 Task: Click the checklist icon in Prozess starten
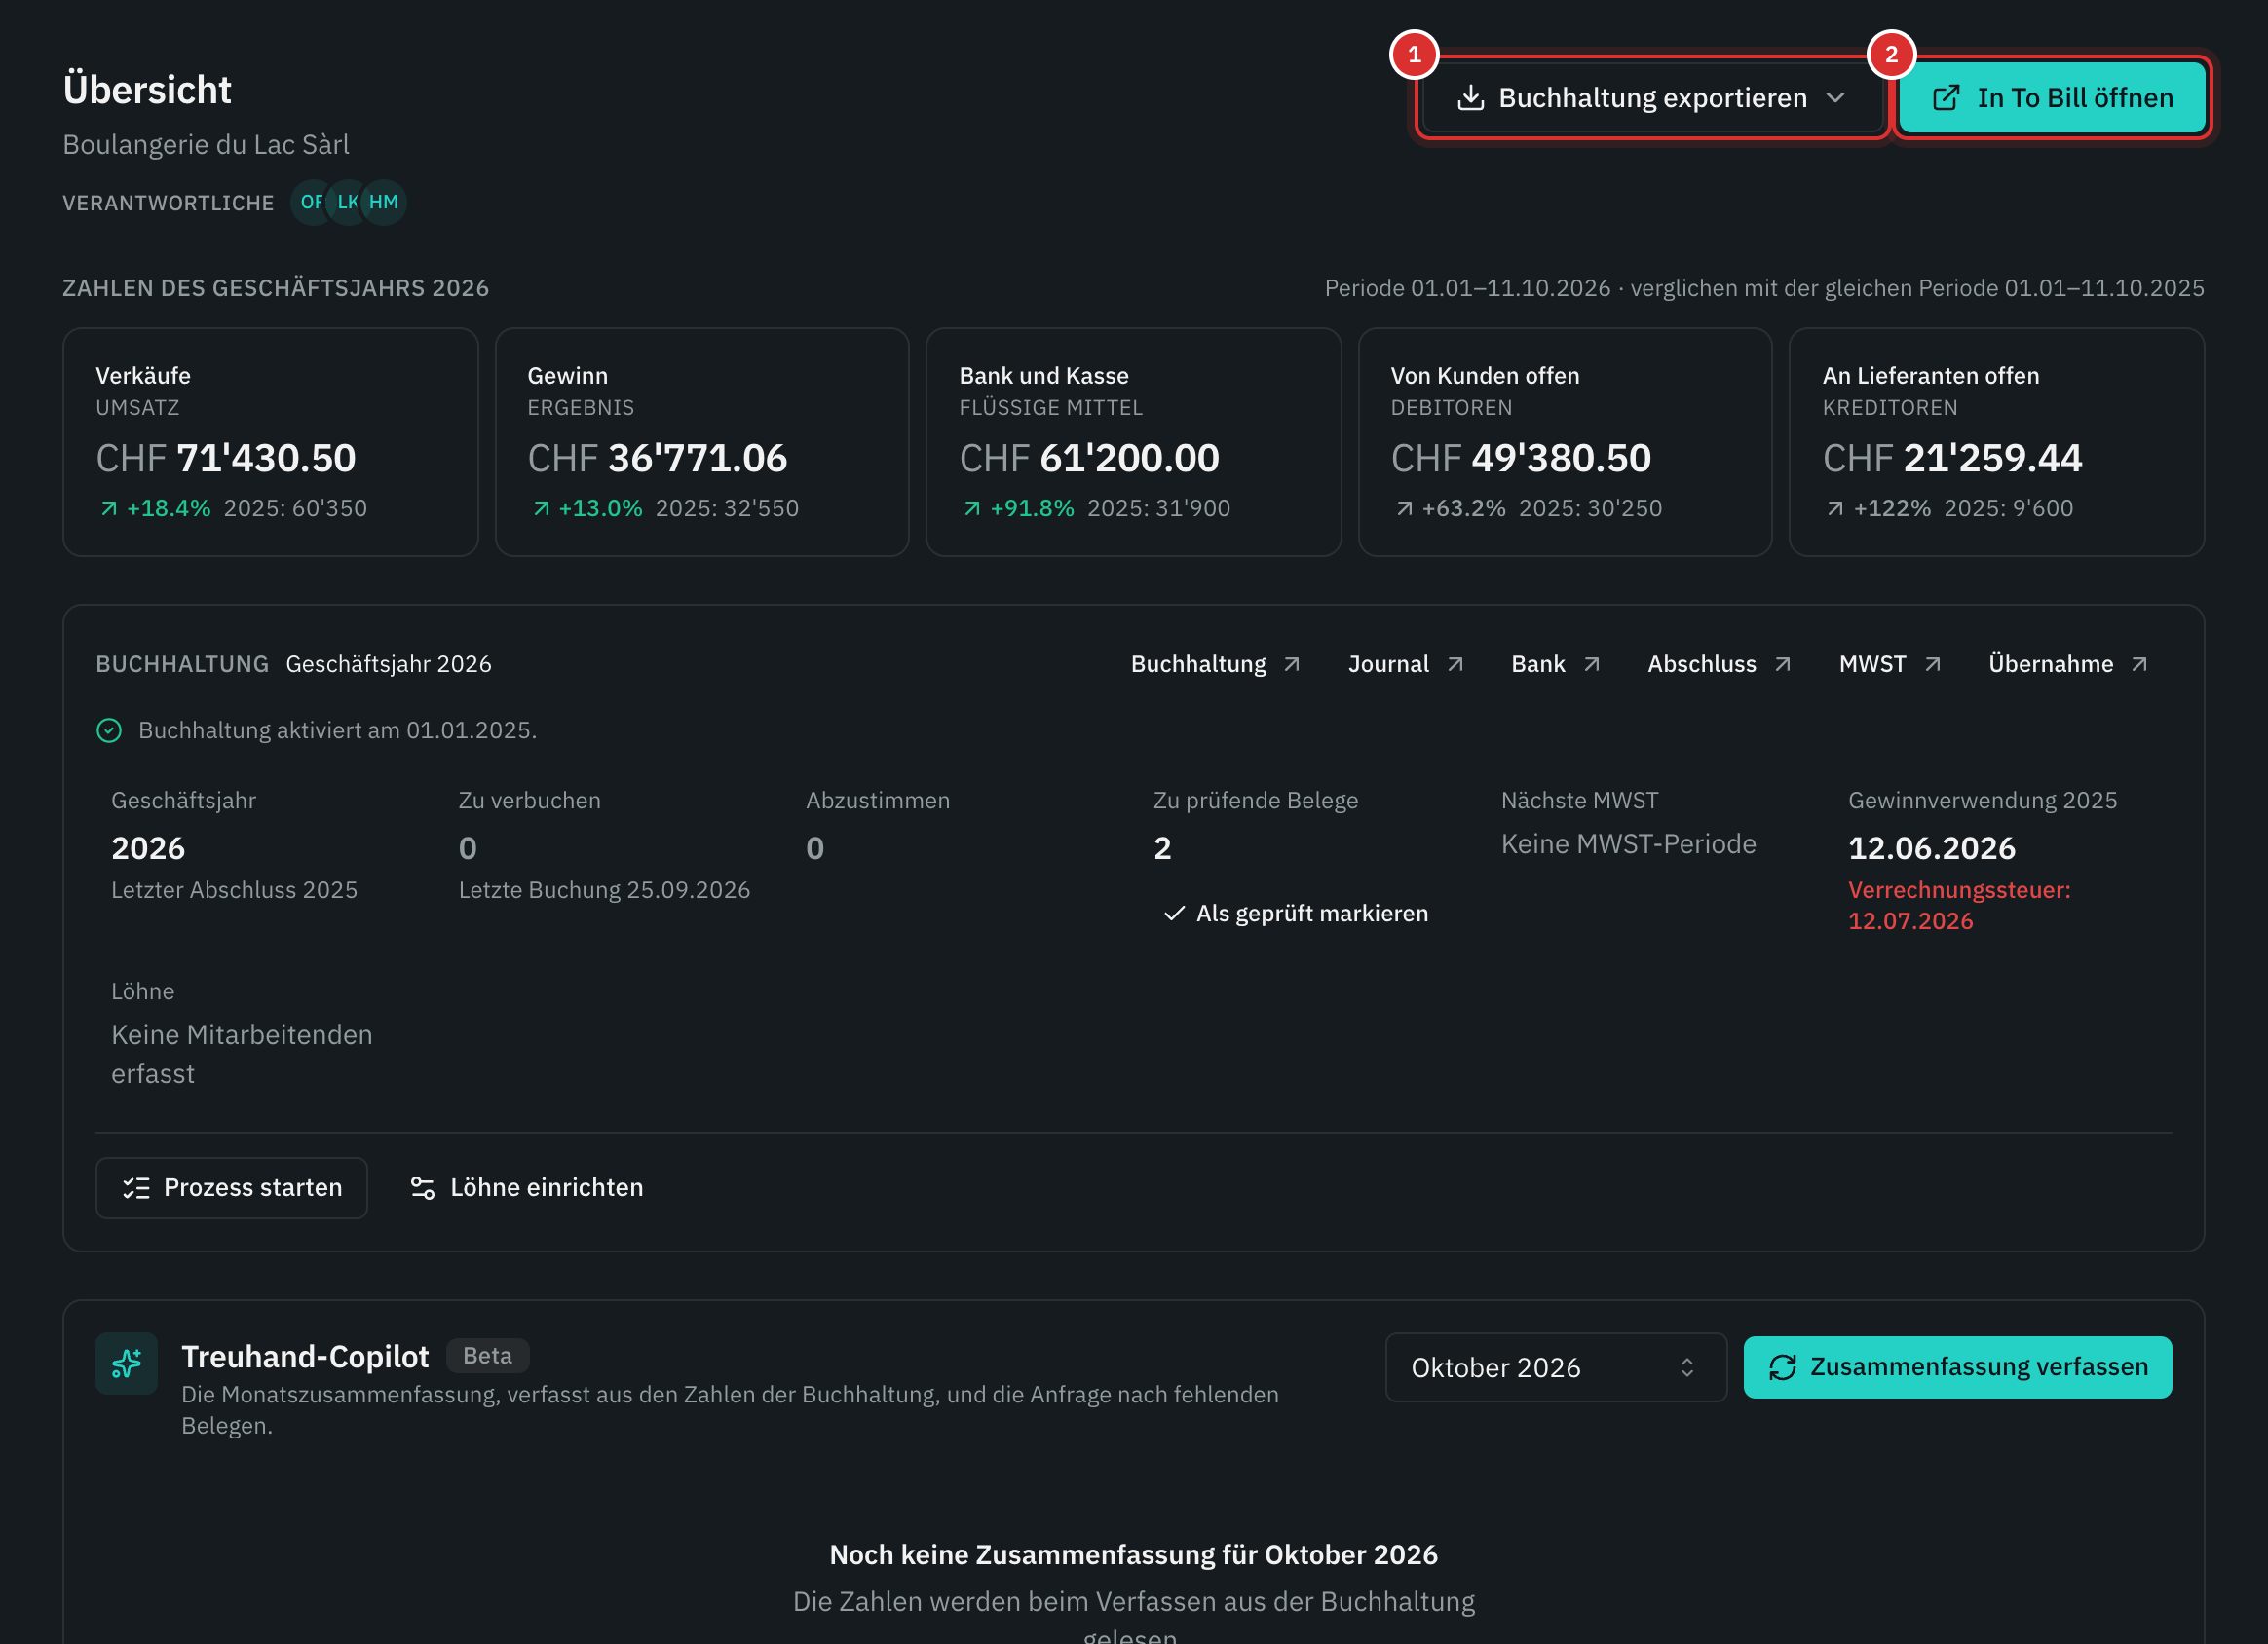point(136,1188)
